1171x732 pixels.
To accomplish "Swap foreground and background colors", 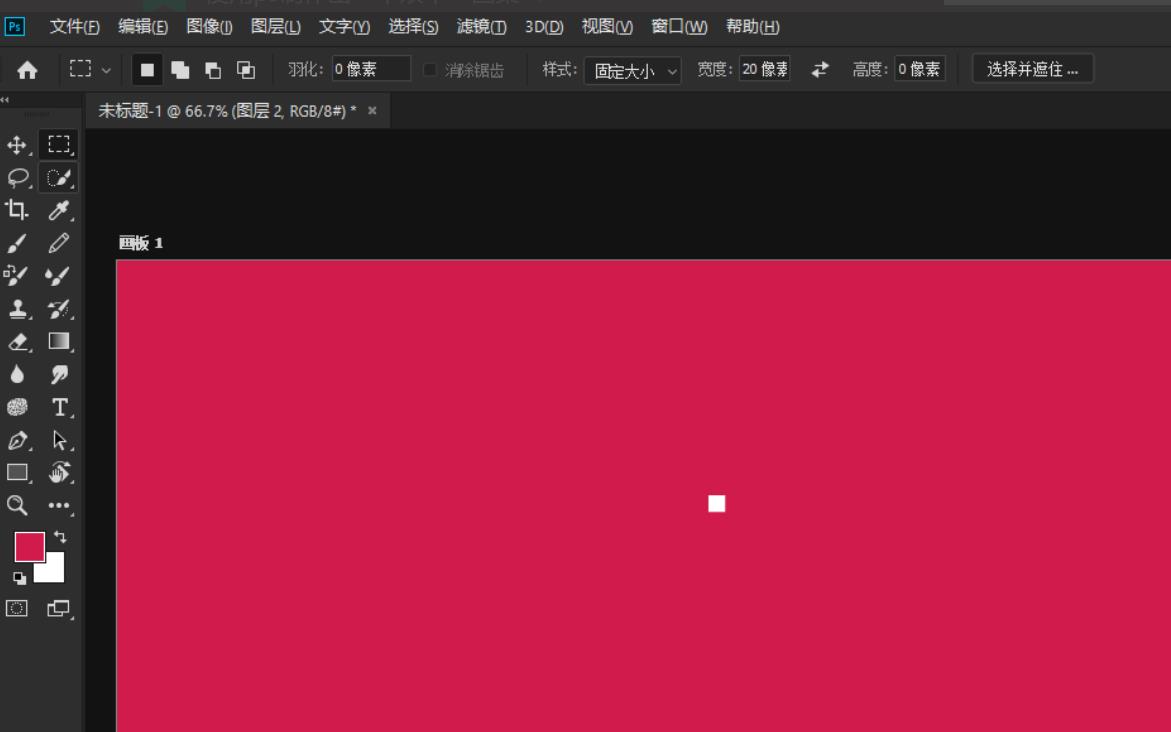I will pyautogui.click(x=60, y=537).
